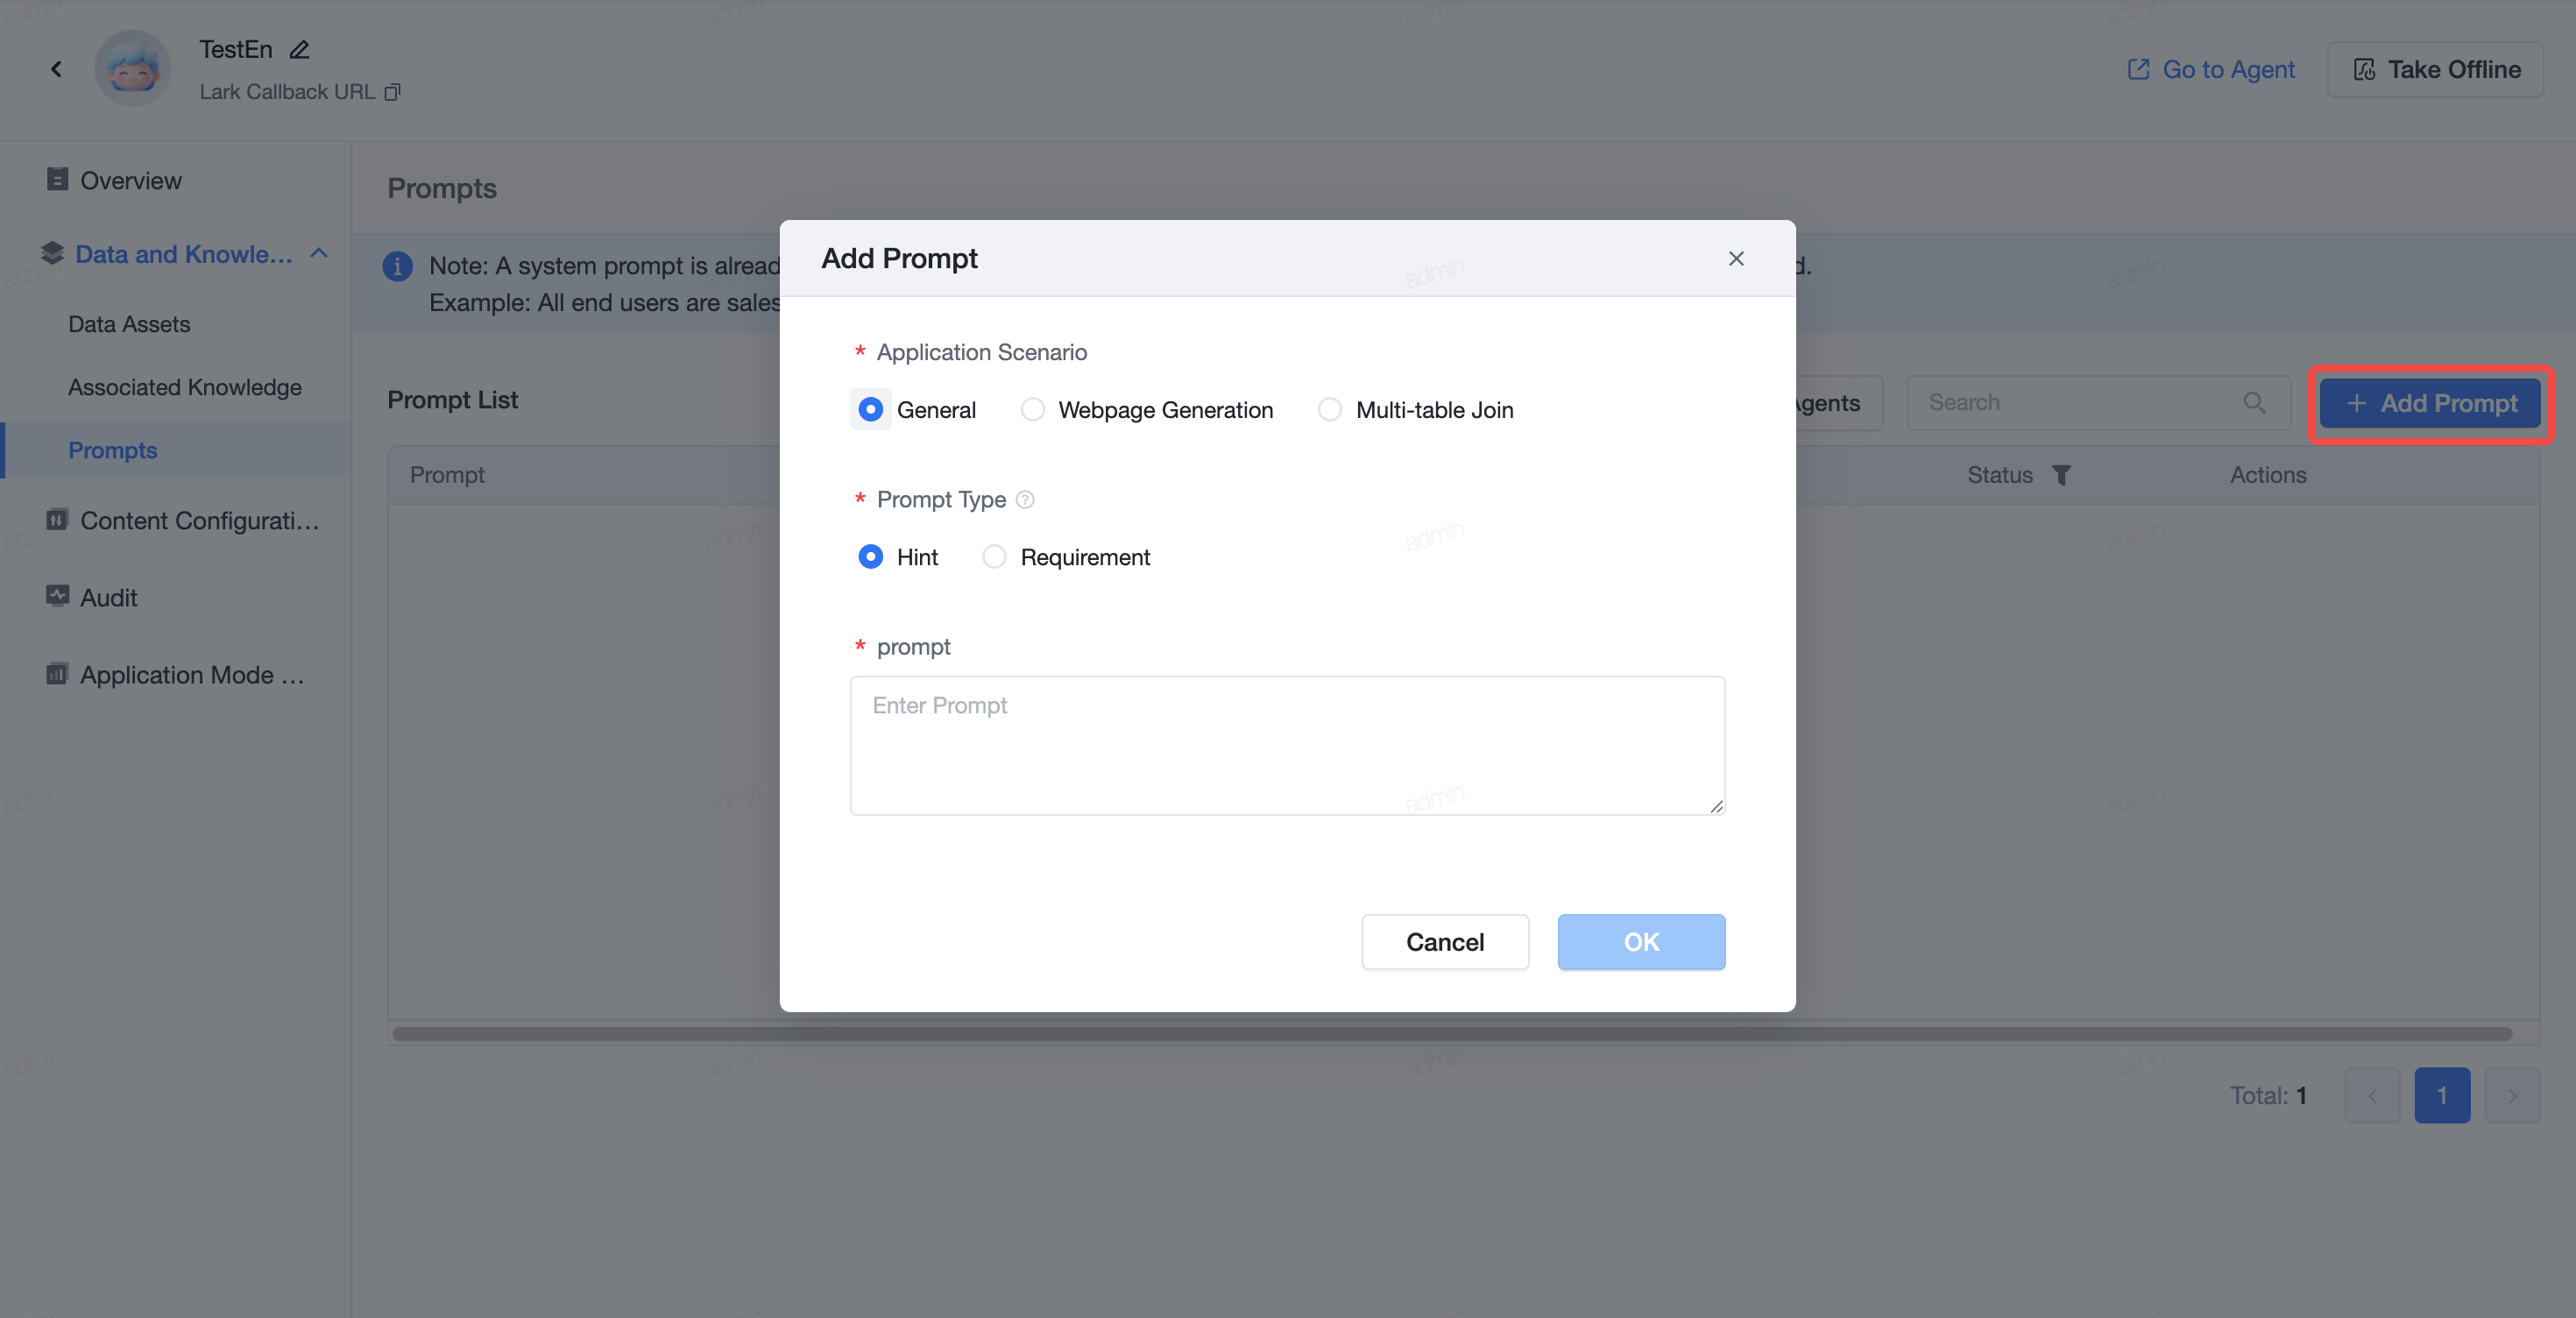Go to next page arrow
2576x1318 pixels.
click(x=2512, y=1096)
